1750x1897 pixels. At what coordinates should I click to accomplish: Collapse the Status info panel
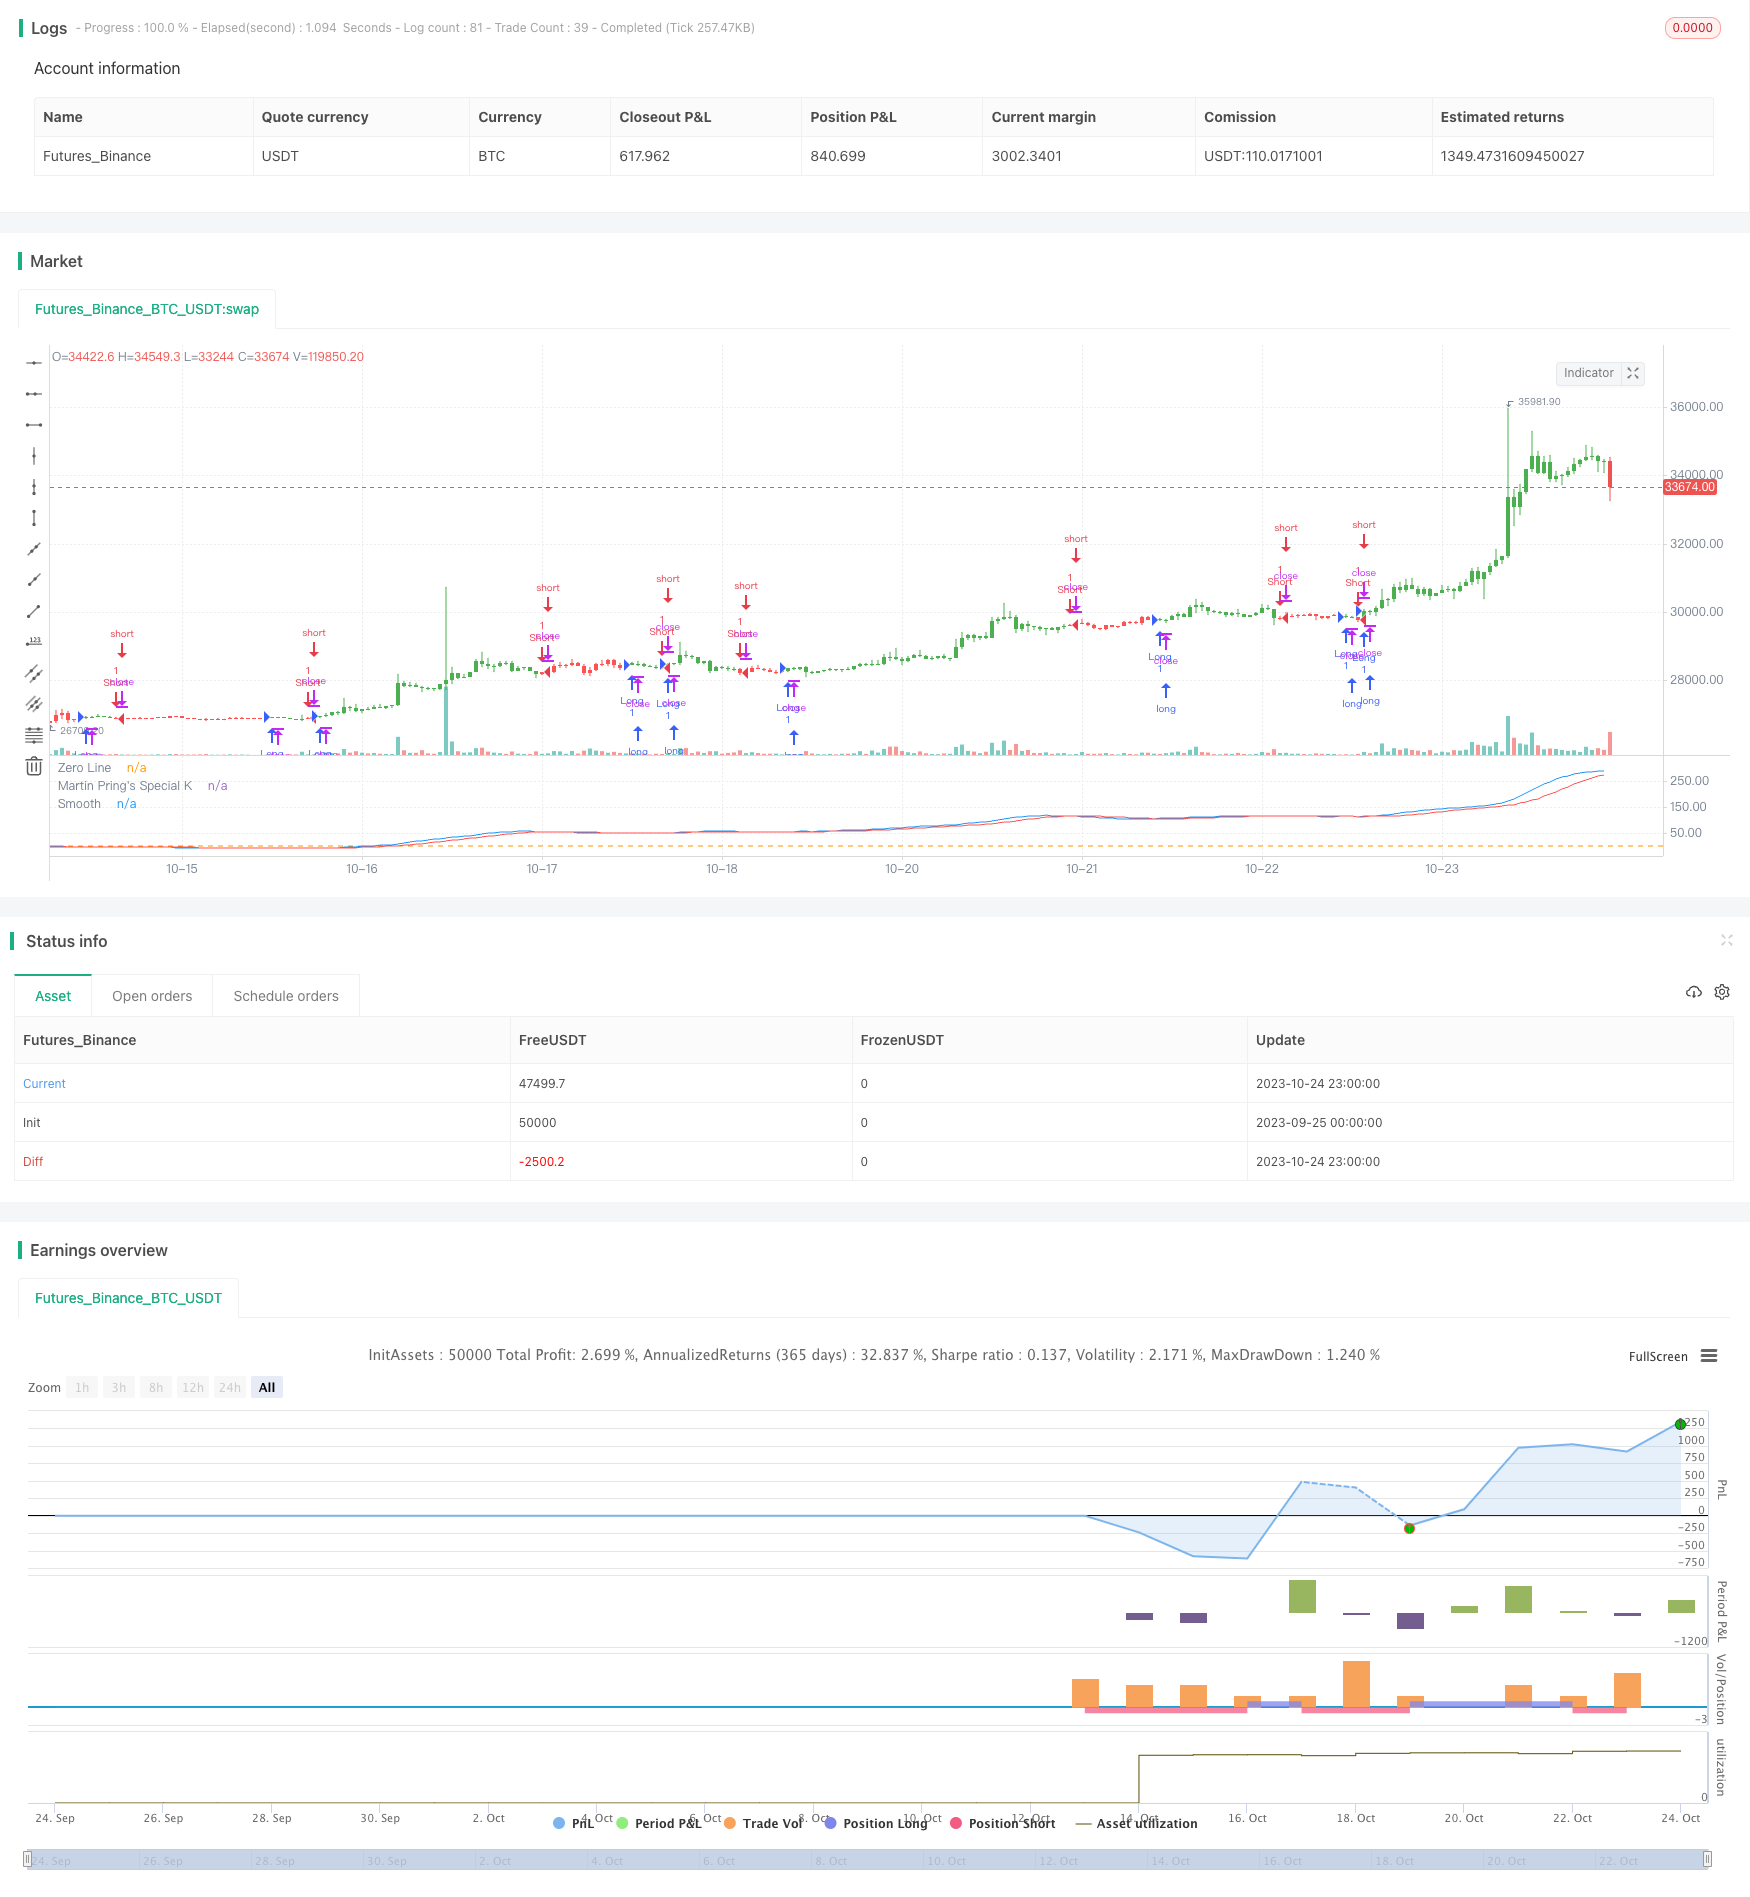[x=1726, y=940]
